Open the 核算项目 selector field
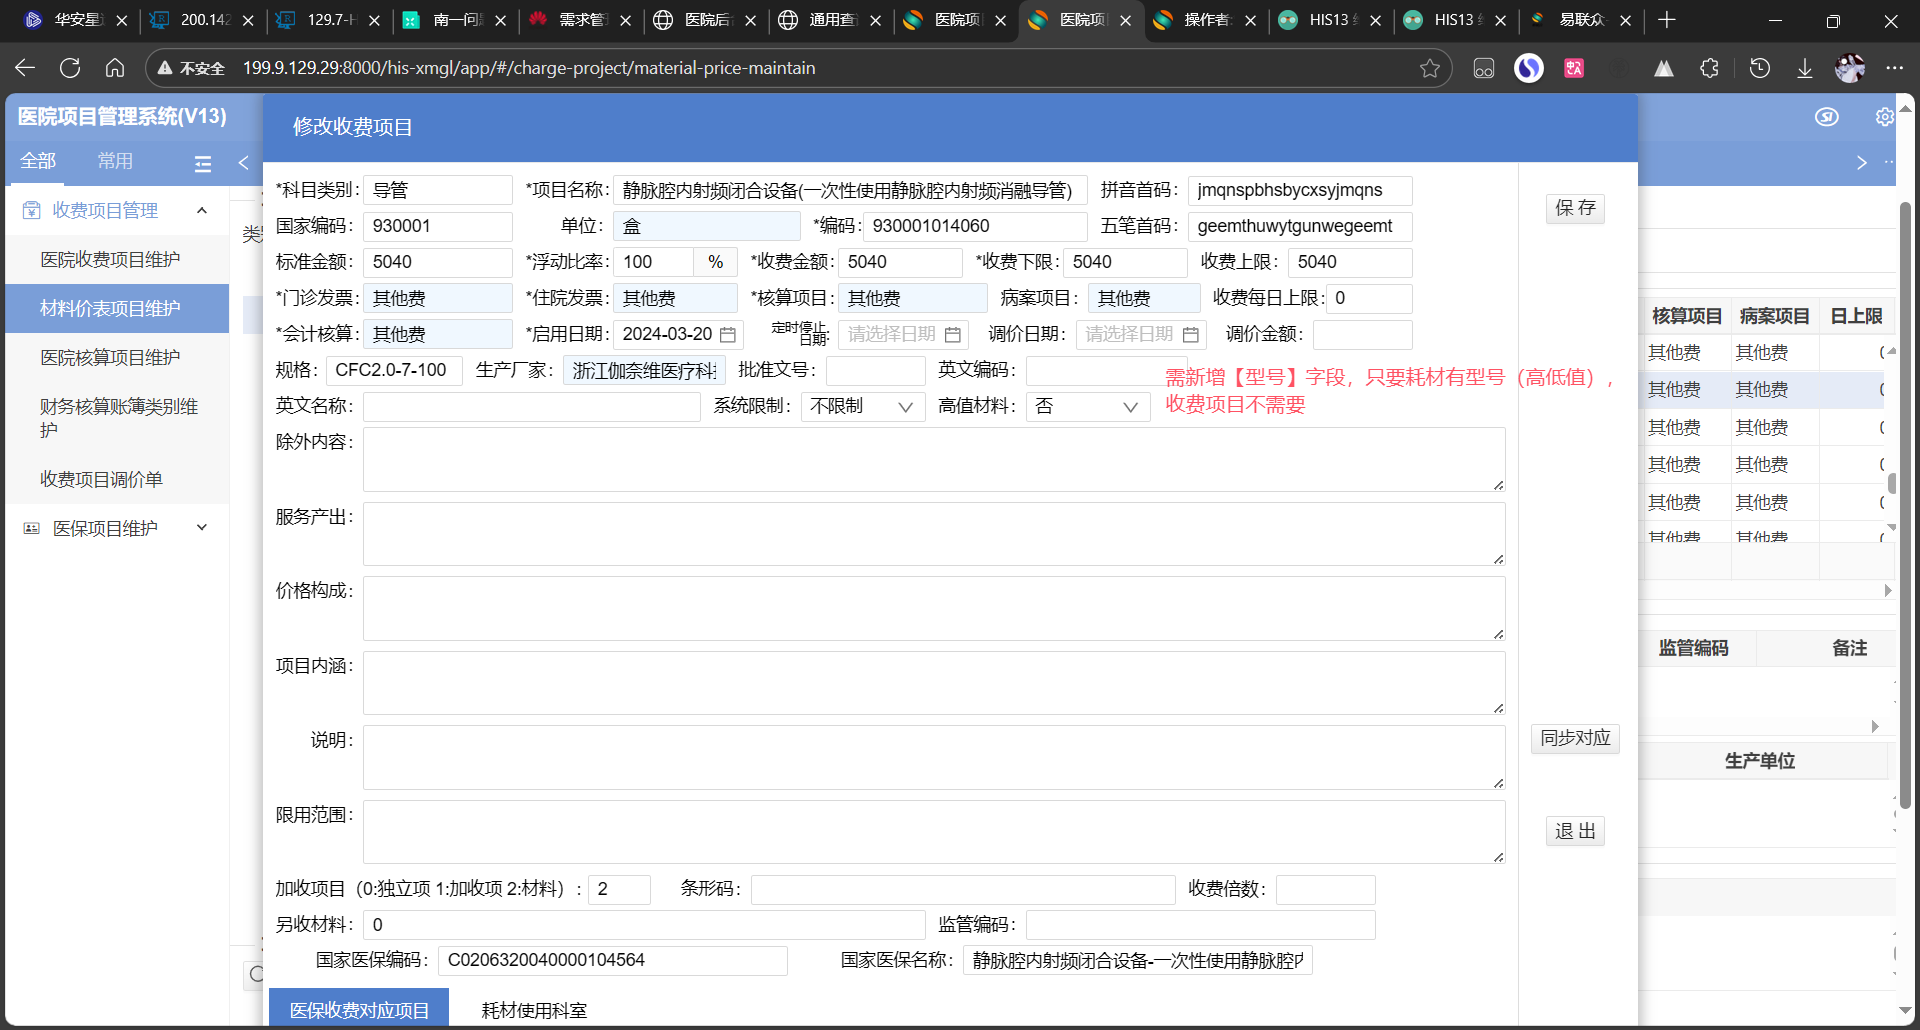The width and height of the screenshot is (1920, 1030). tap(913, 298)
